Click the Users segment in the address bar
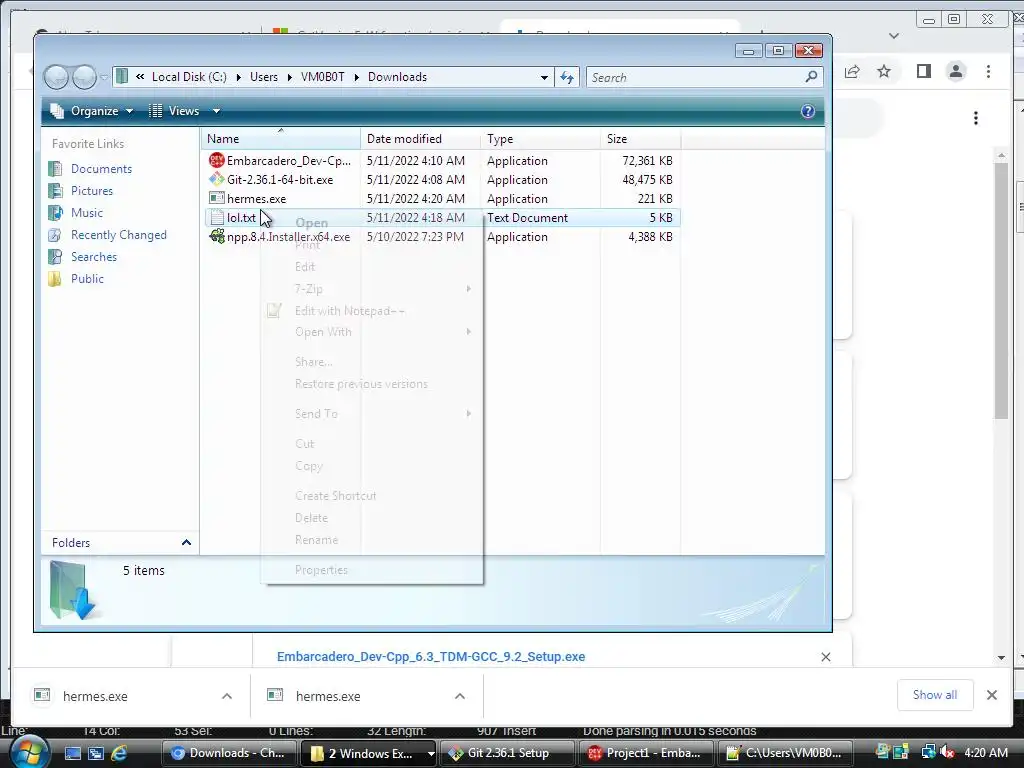The width and height of the screenshot is (1024, 768). pos(264,77)
